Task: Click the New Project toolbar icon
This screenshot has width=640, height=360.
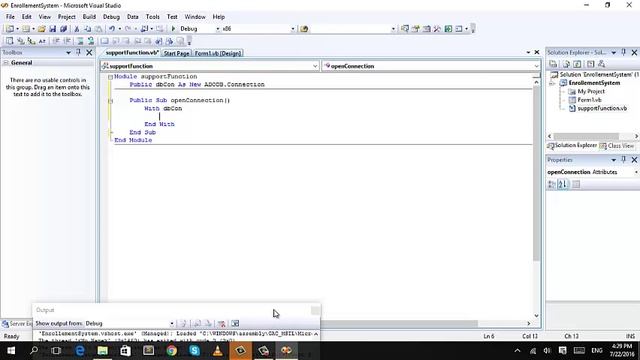Action: pos(9,29)
